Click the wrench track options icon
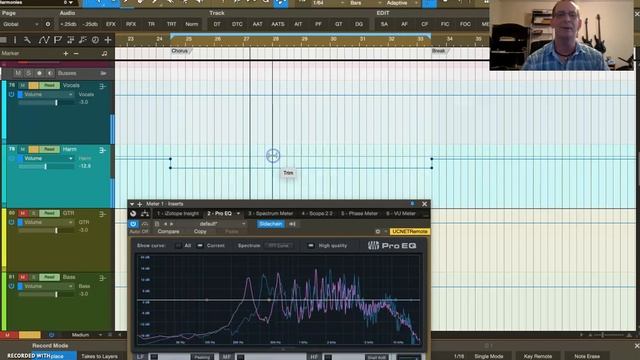This screenshot has width=640, height=360. [x=27, y=40]
